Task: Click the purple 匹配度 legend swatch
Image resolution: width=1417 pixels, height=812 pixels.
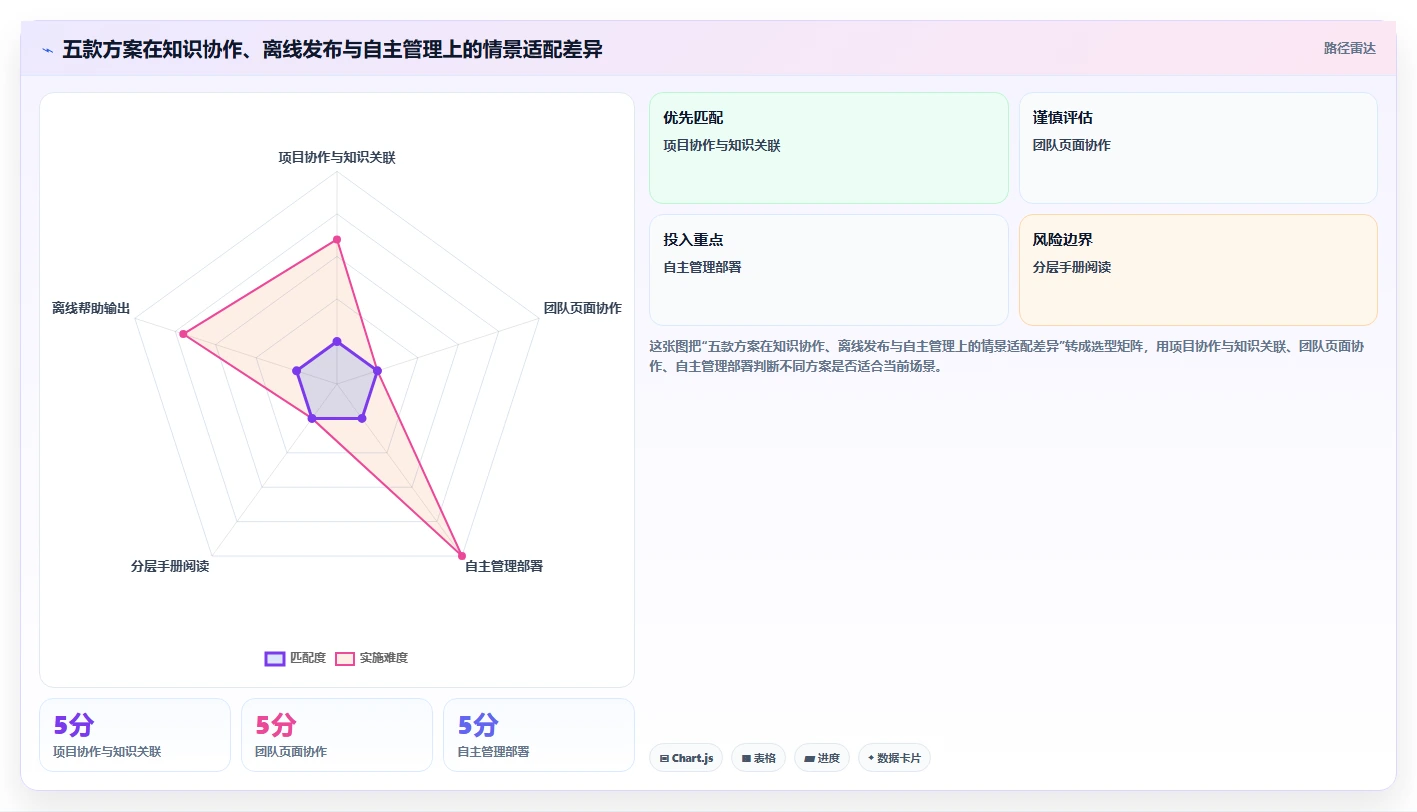Action: pos(275,658)
